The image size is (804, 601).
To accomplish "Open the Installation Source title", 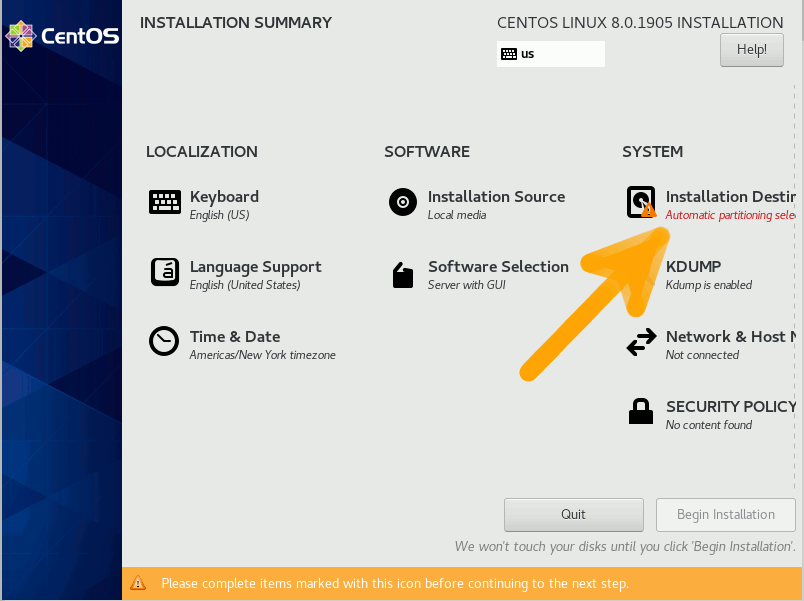I will tap(496, 197).
